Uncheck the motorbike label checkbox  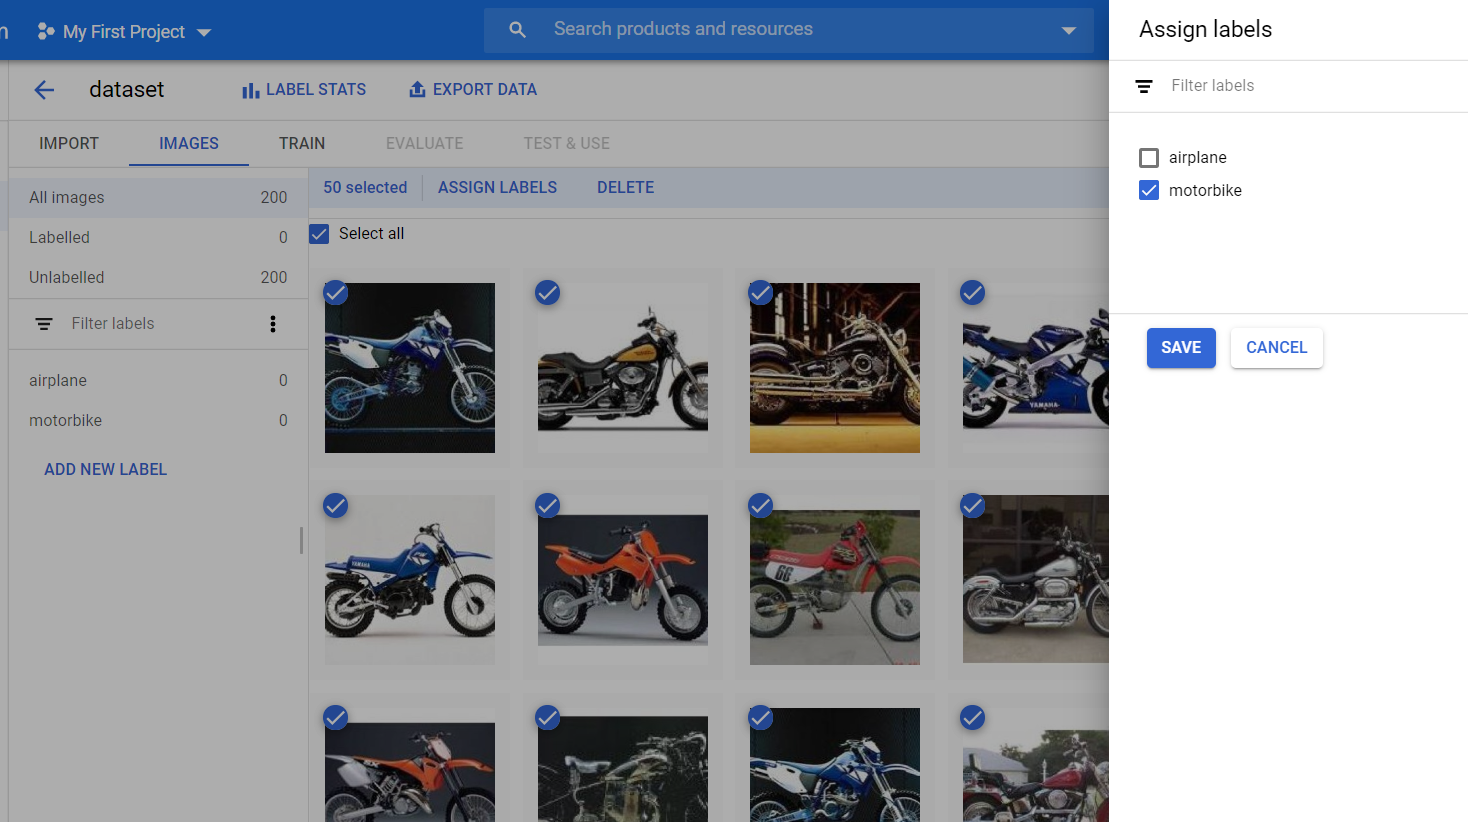[1149, 190]
